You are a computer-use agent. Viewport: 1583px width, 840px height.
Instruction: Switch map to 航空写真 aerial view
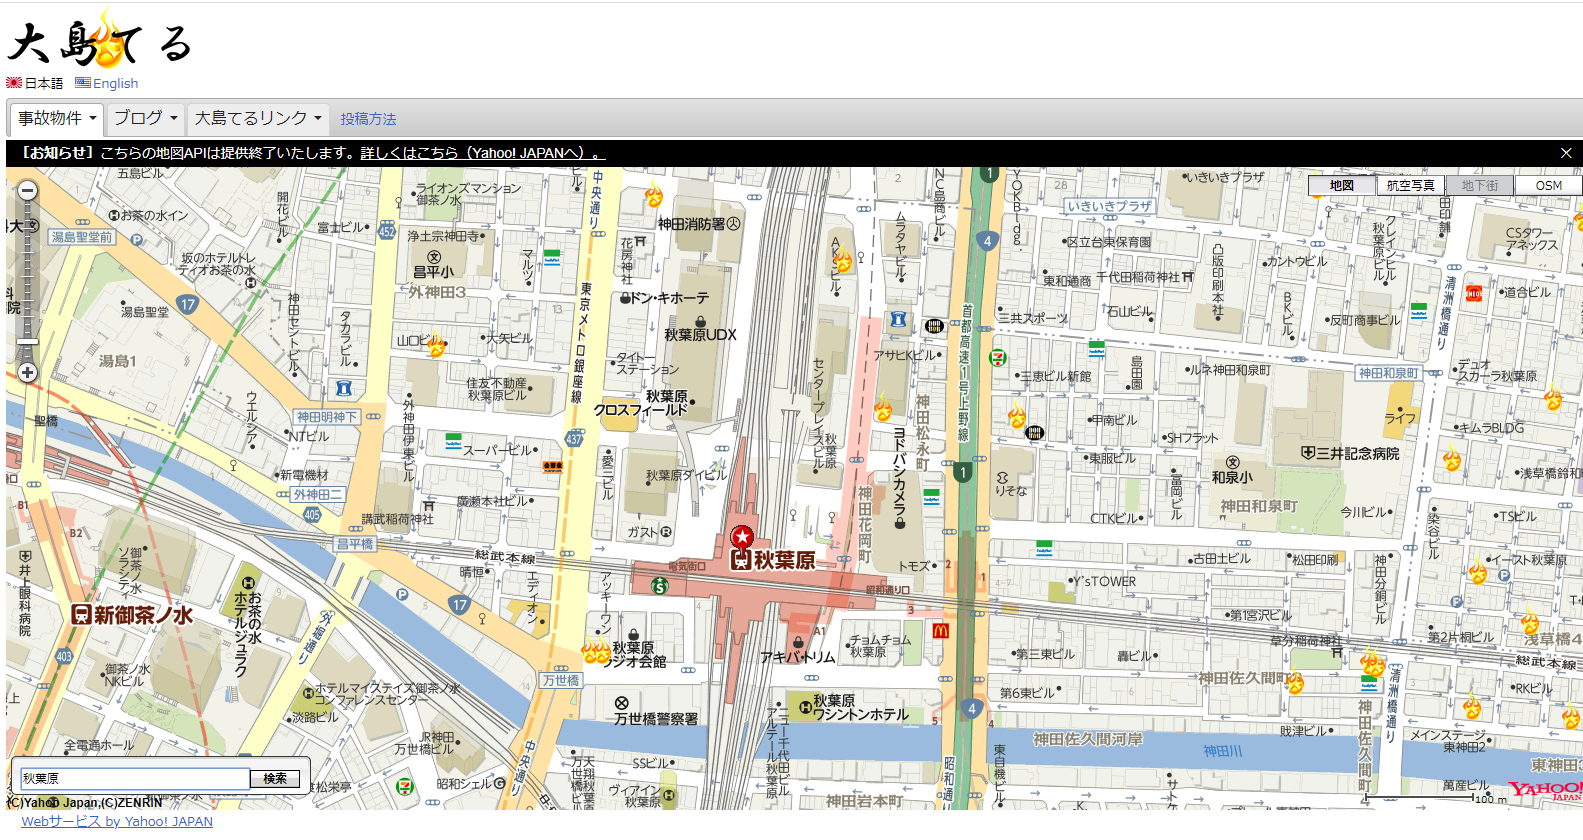click(1410, 186)
